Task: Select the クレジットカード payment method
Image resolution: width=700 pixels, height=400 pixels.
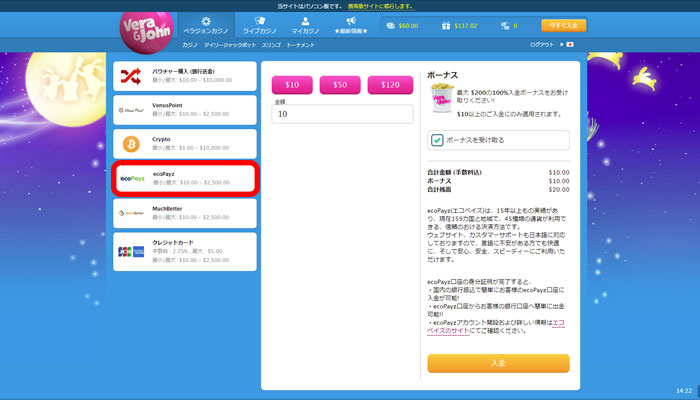Action: (185, 251)
